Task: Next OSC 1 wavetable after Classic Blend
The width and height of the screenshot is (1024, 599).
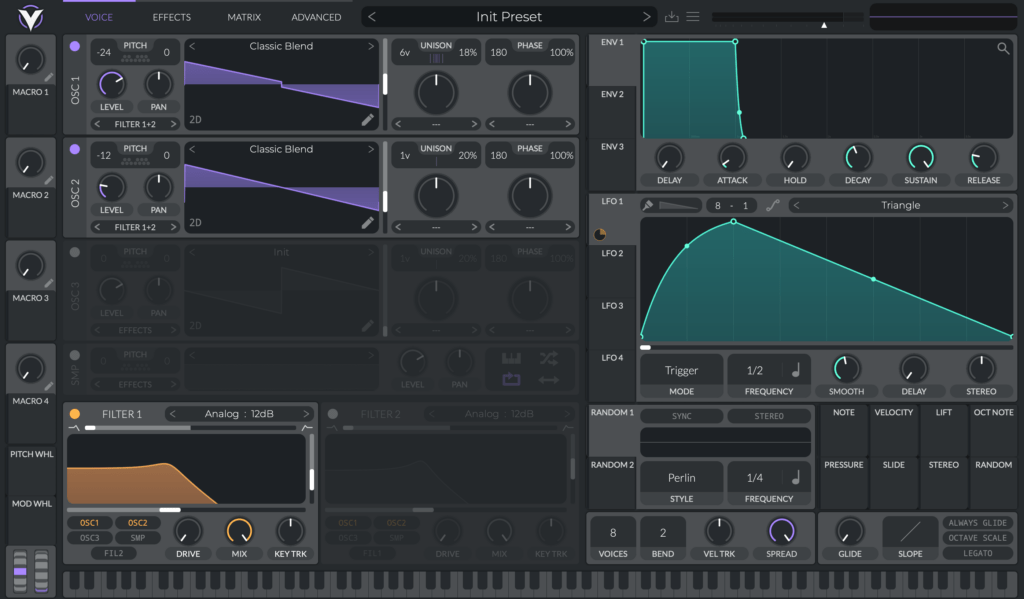Action: (370, 46)
